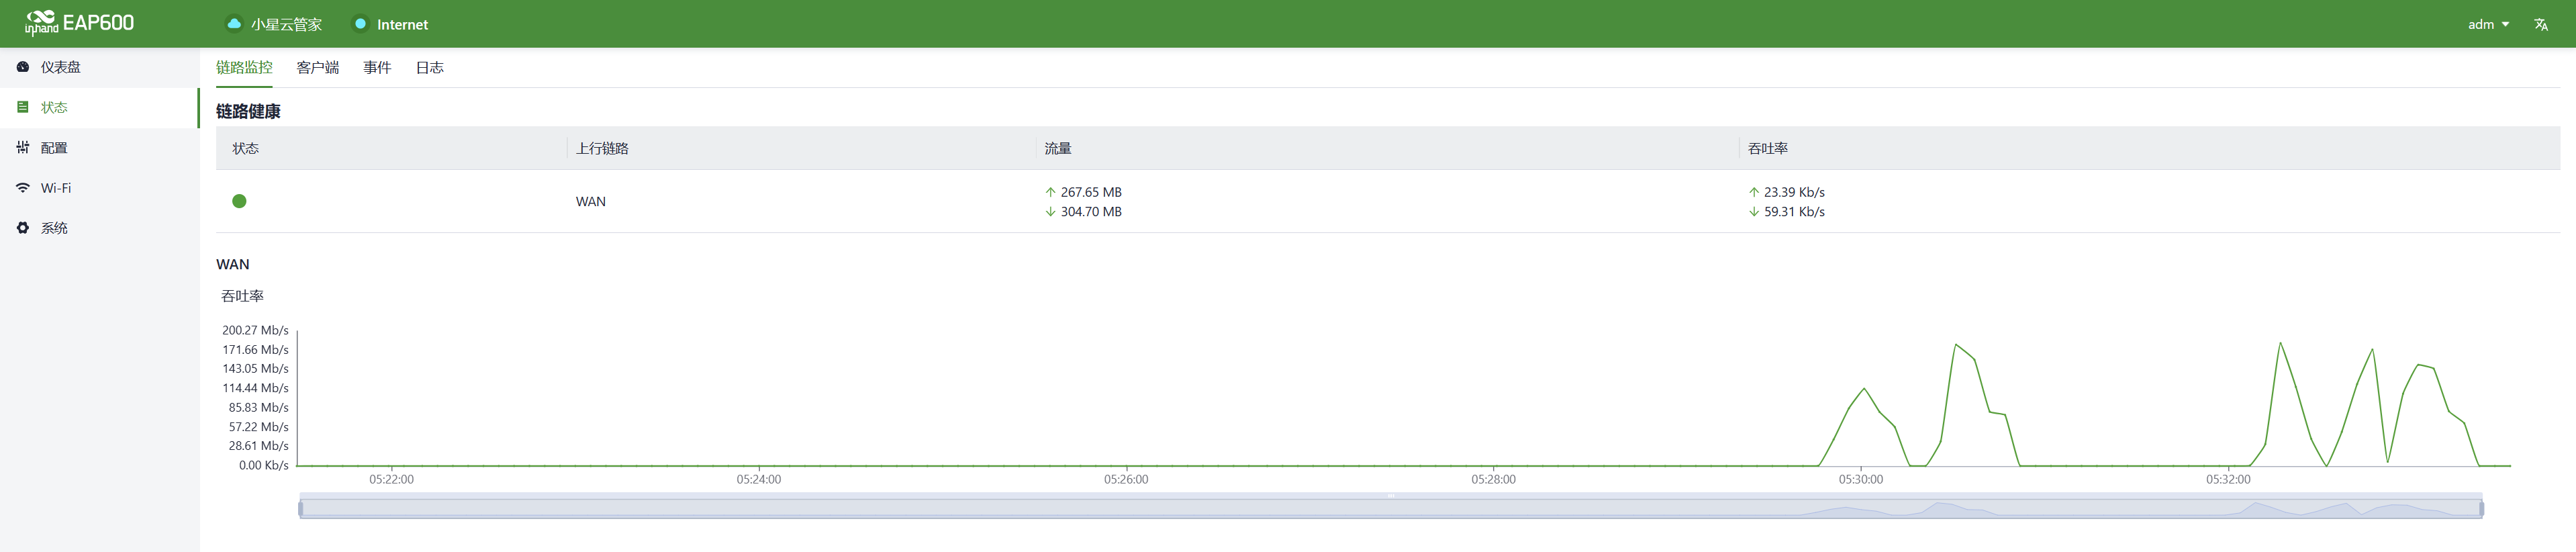Switch to the 客户端 tab
This screenshot has width=2576, height=552.
point(318,67)
